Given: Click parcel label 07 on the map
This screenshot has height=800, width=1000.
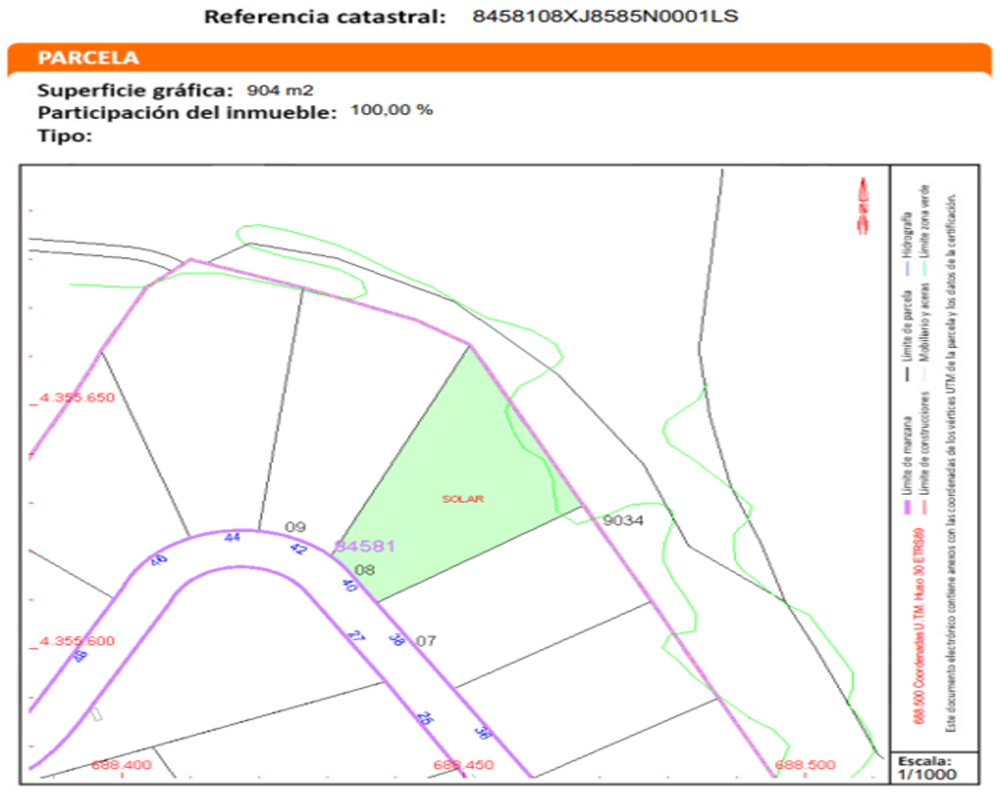Looking at the screenshot, I should tap(426, 640).
